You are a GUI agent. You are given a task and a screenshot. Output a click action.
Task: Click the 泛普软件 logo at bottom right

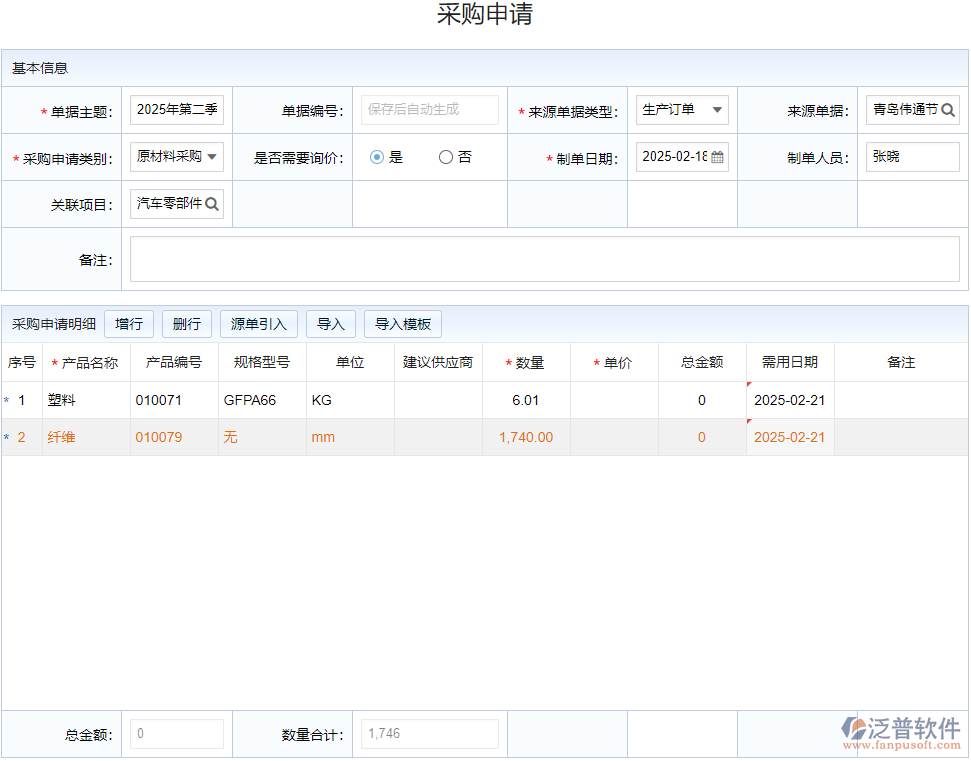click(x=895, y=728)
